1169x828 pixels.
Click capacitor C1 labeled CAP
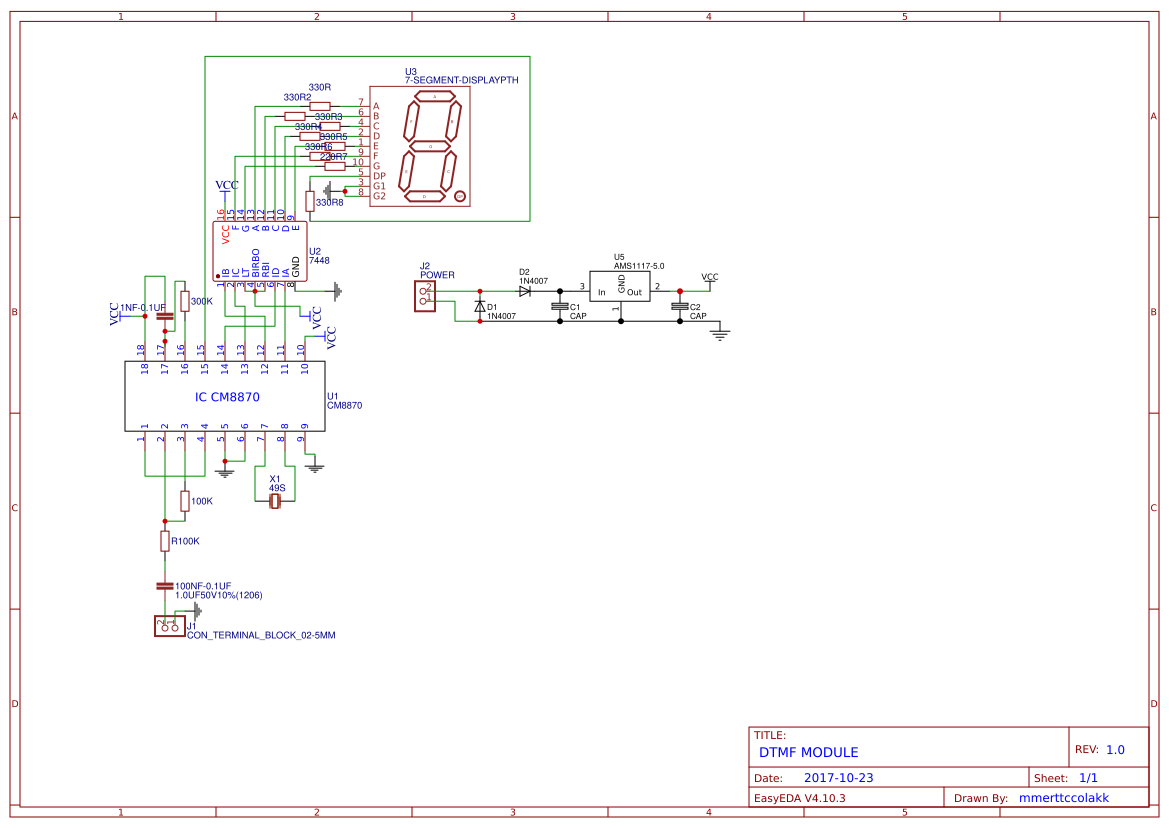560,305
